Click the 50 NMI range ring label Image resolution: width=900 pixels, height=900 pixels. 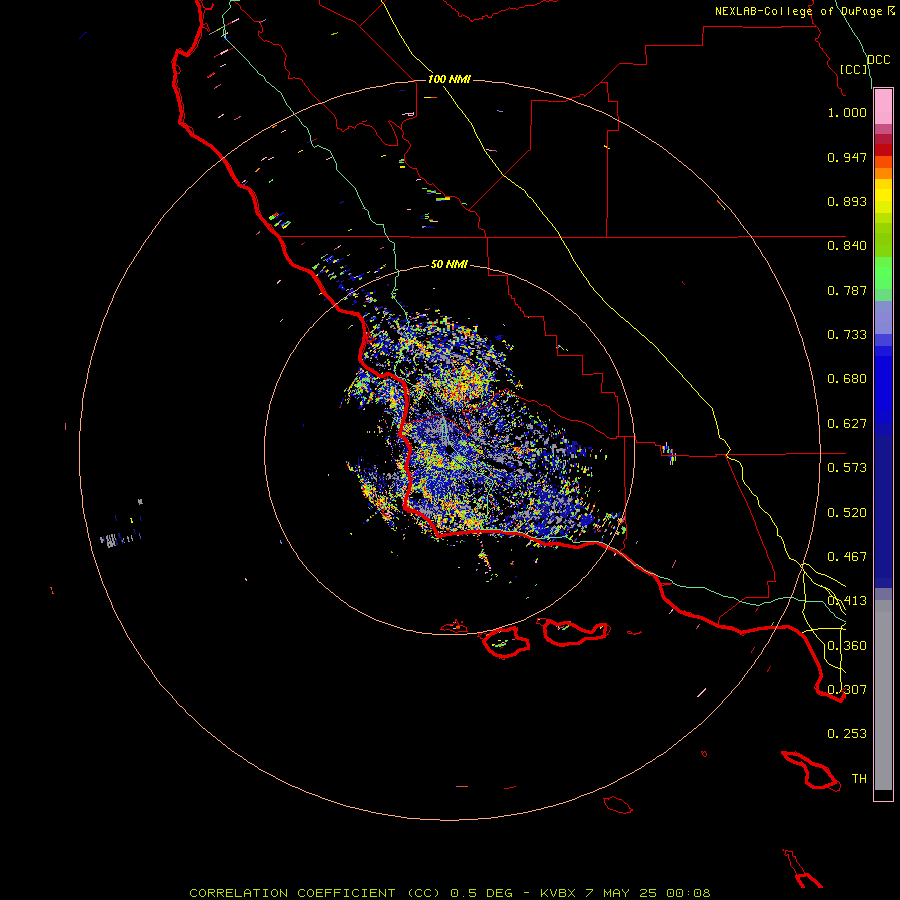click(449, 264)
